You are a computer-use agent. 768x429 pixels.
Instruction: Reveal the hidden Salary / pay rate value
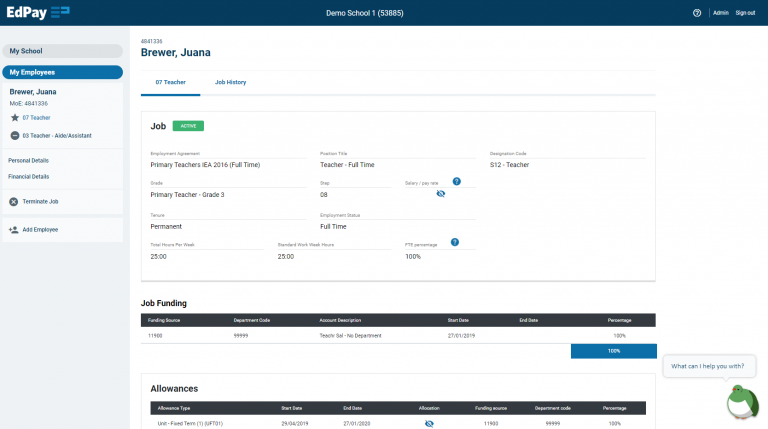(x=440, y=194)
